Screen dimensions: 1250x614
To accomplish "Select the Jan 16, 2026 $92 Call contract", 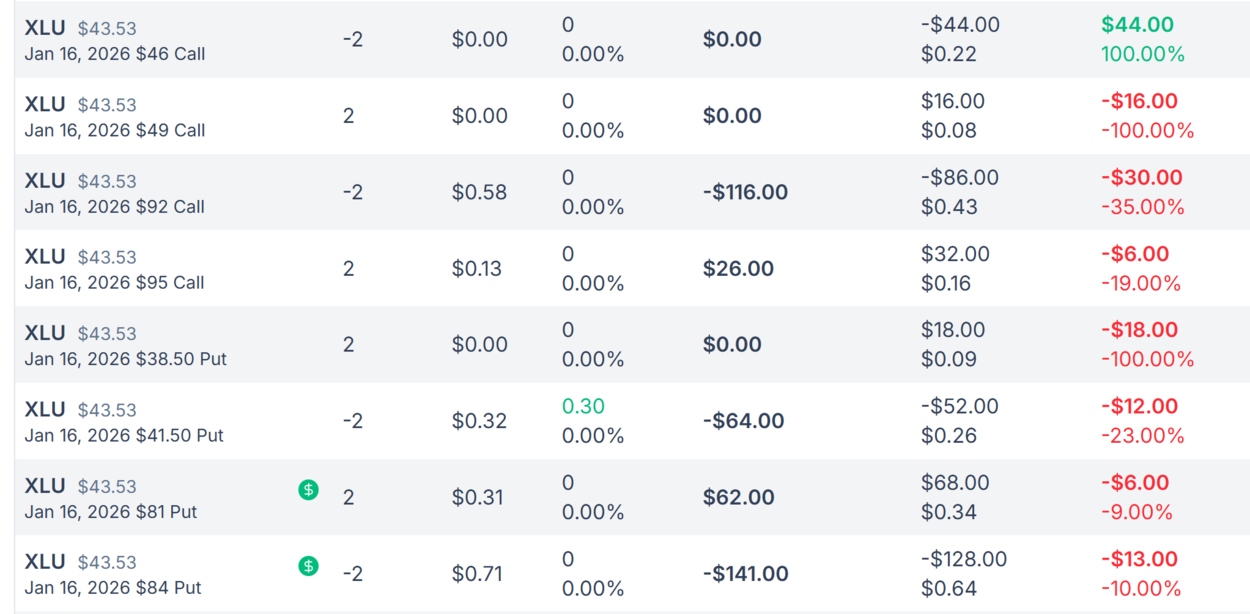I will click(115, 207).
